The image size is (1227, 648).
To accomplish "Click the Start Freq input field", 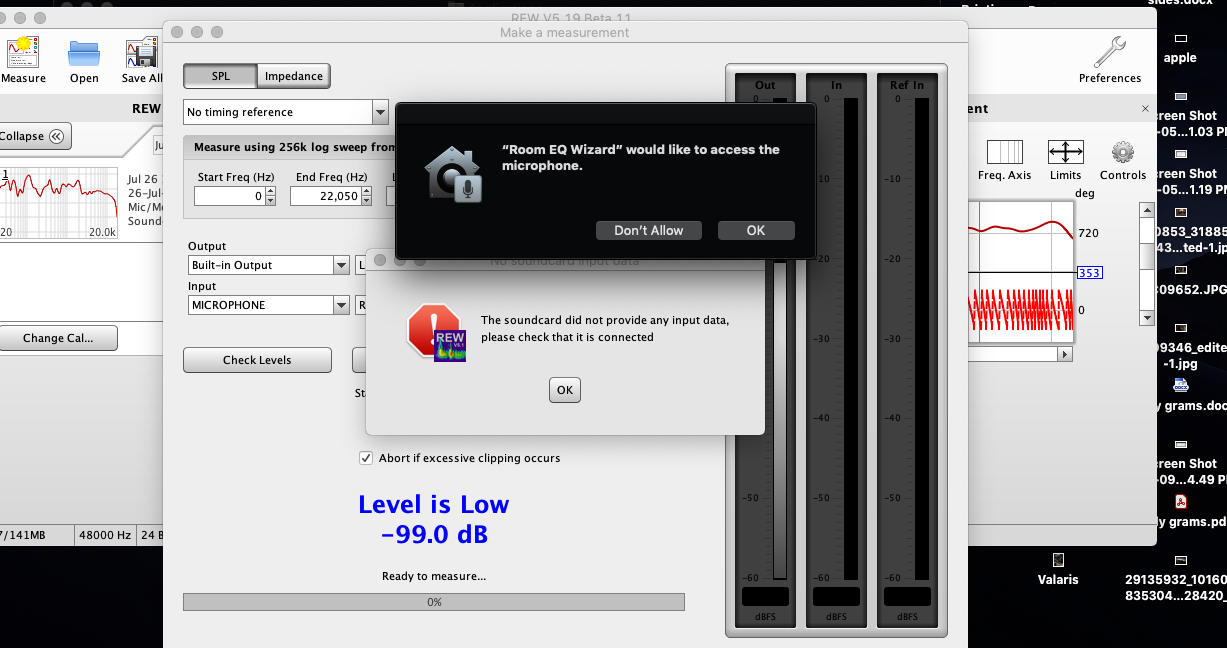I will (230, 197).
